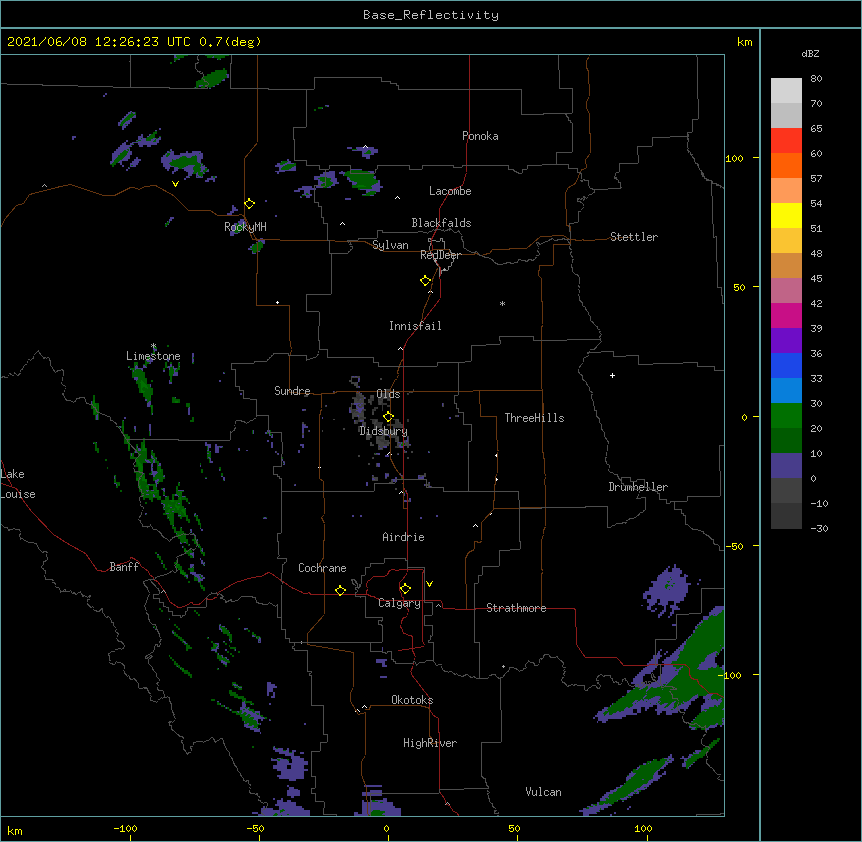The height and width of the screenshot is (842, 862).
Task: Select the white 80 dBZ legend swatch
Action: pyautogui.click(x=786, y=90)
